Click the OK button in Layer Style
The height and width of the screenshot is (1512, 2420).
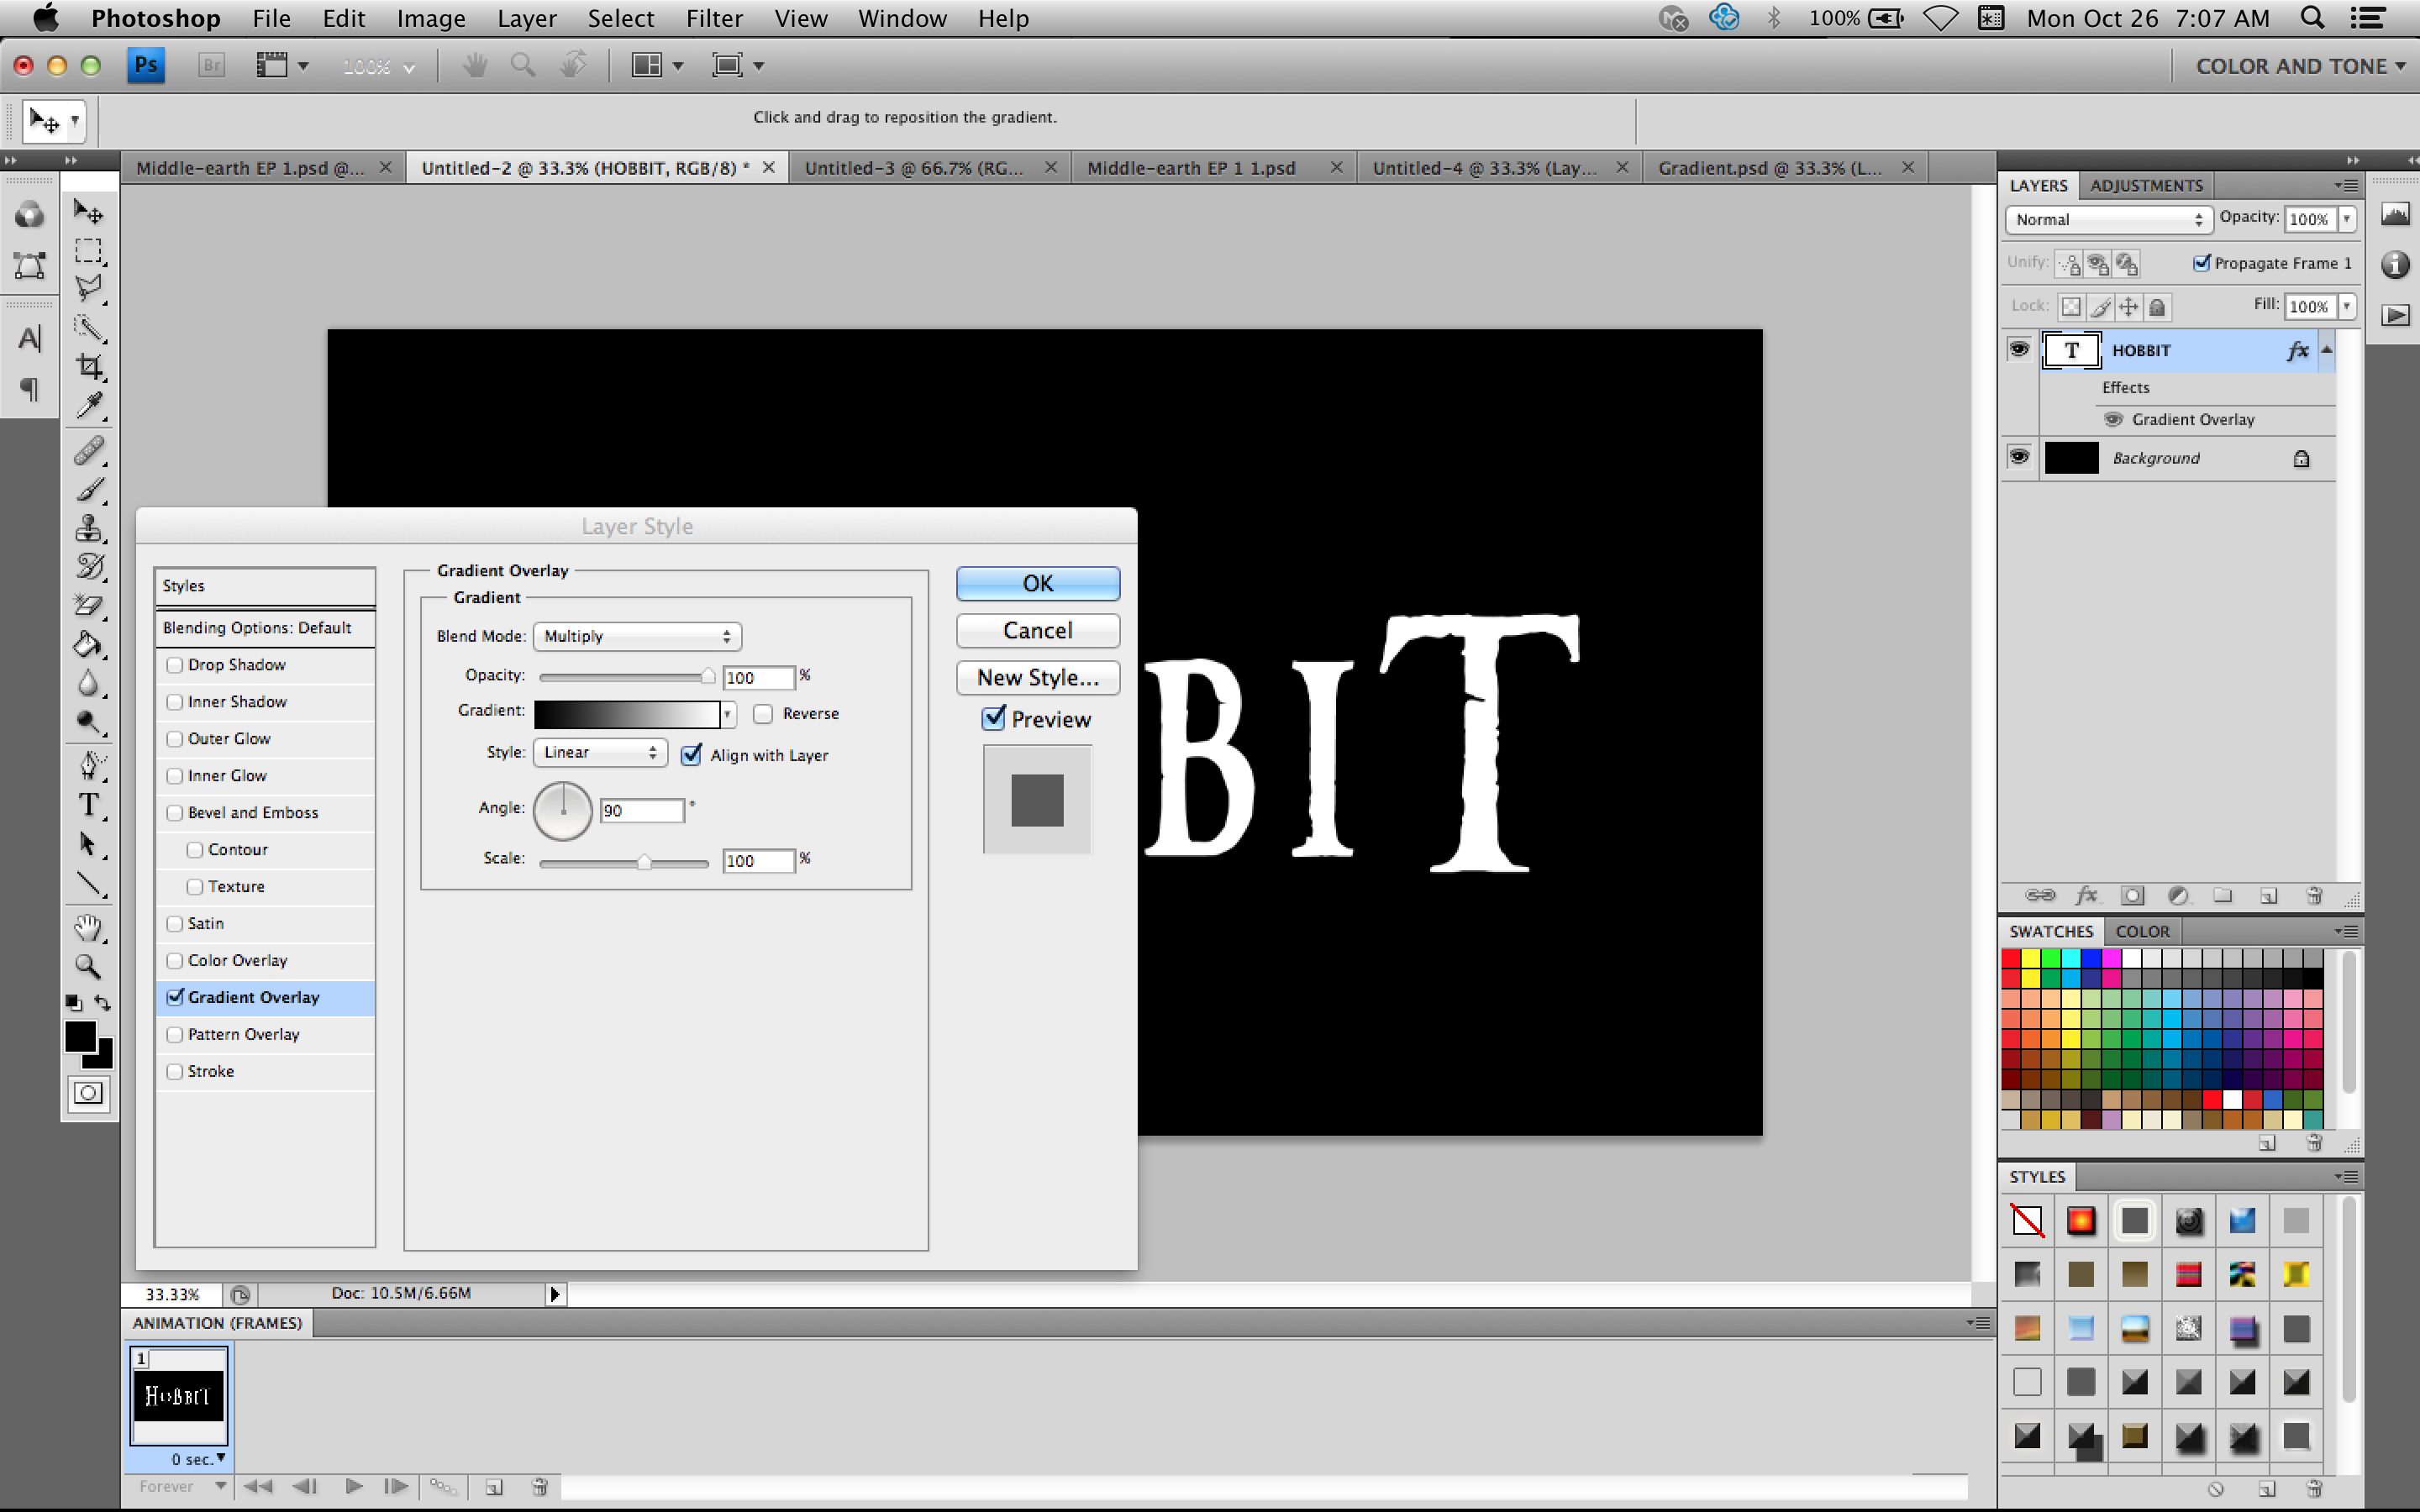(1037, 584)
